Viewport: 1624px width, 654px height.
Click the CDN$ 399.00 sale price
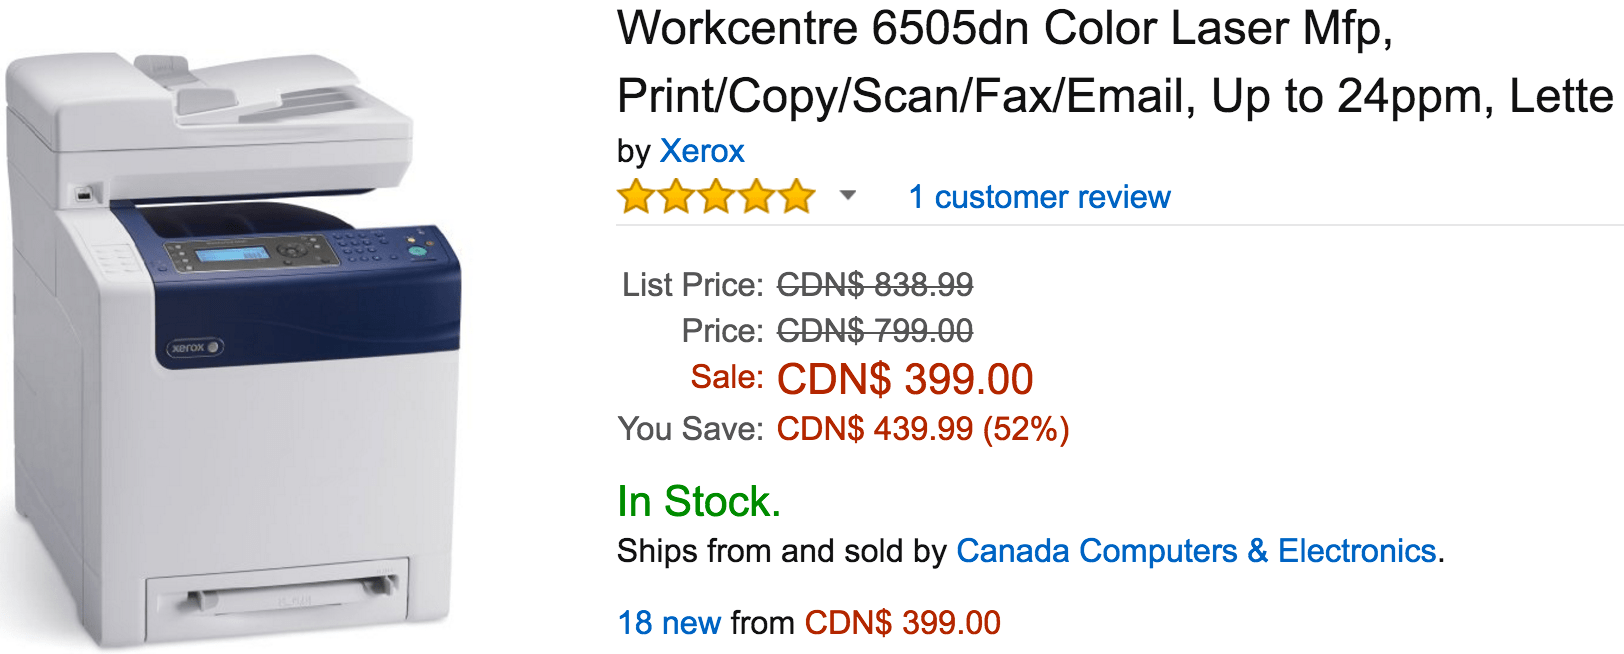tap(905, 380)
